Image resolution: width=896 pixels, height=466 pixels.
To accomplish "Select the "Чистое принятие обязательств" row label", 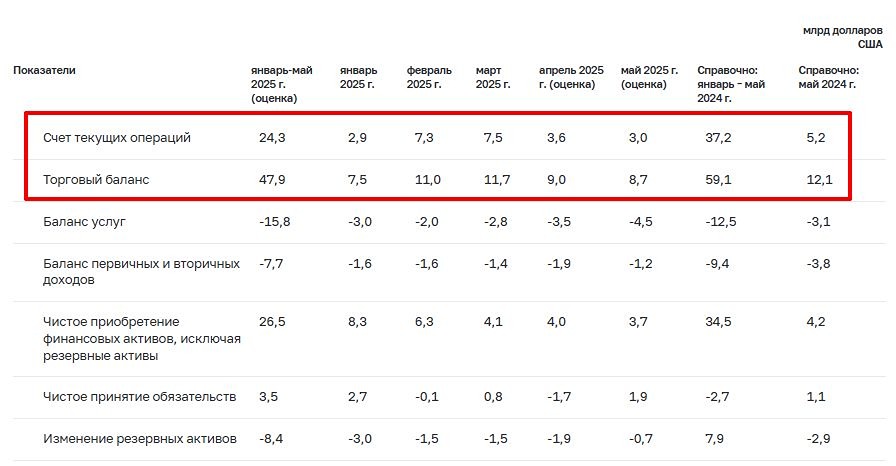I will (x=140, y=397).
